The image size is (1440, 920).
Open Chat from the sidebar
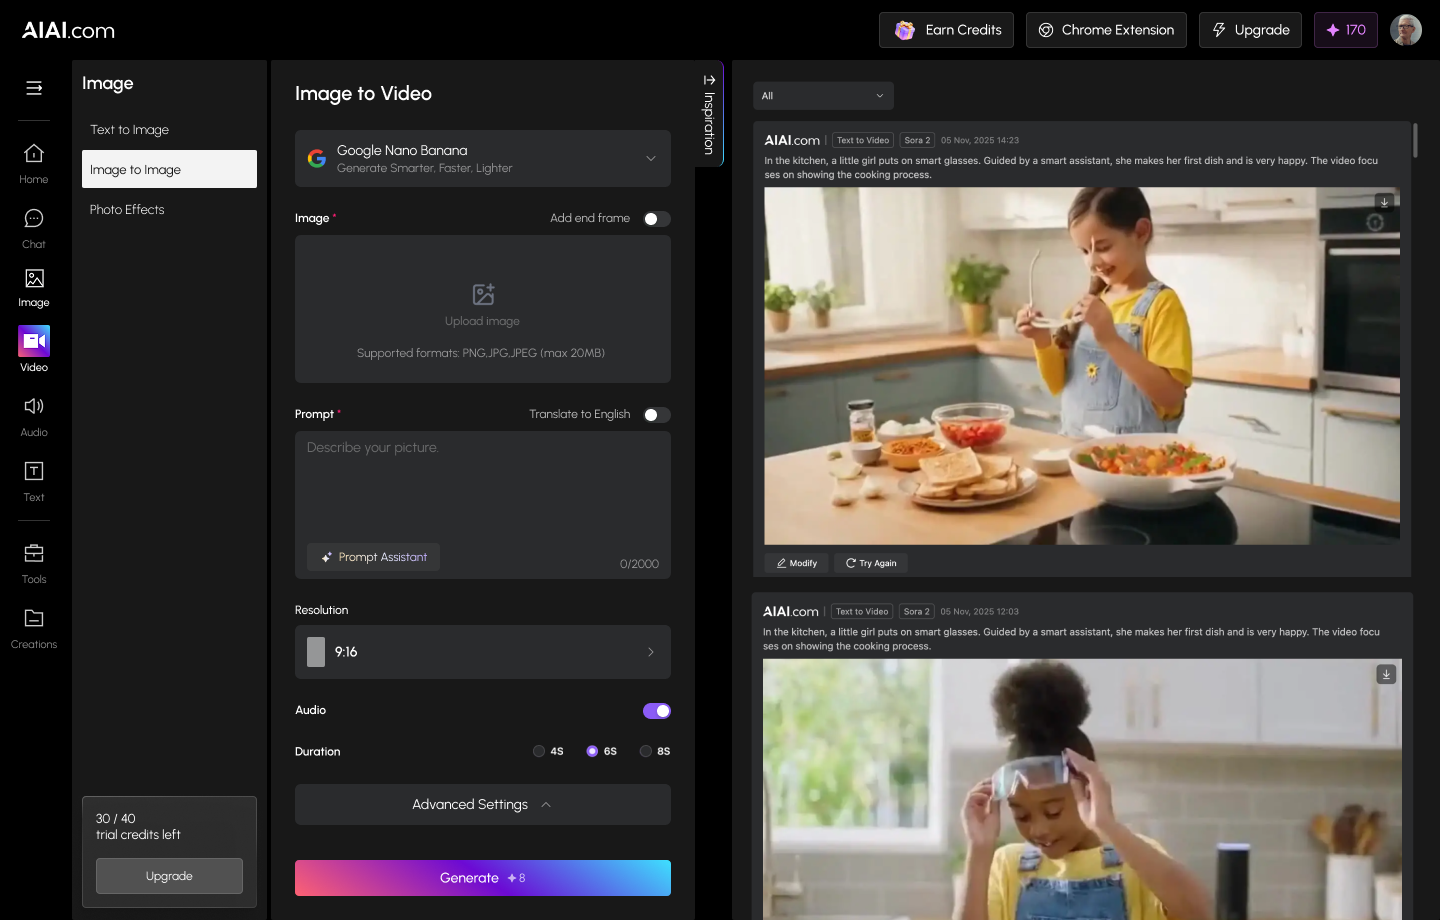[34, 229]
